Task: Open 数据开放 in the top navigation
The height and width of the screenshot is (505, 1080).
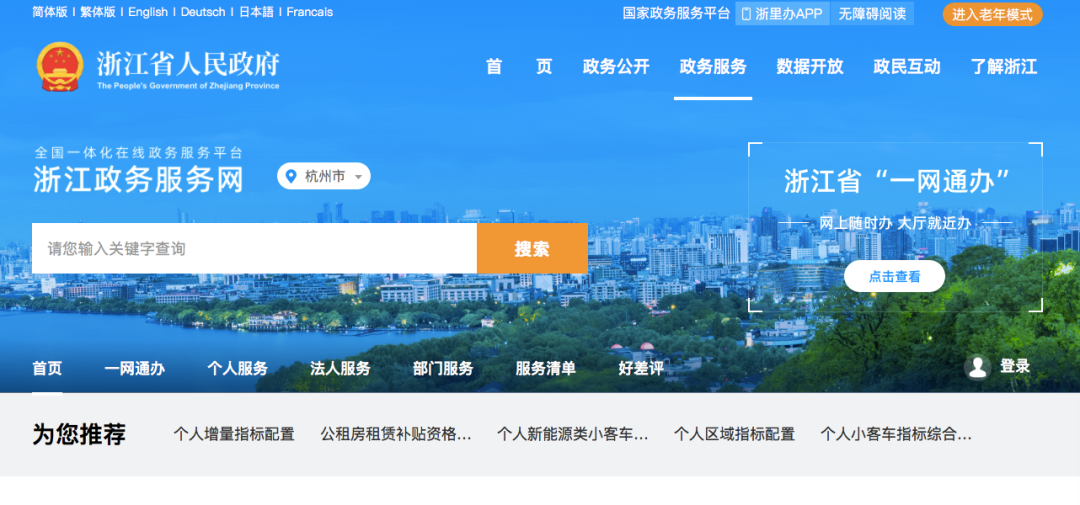Action: click(x=810, y=67)
